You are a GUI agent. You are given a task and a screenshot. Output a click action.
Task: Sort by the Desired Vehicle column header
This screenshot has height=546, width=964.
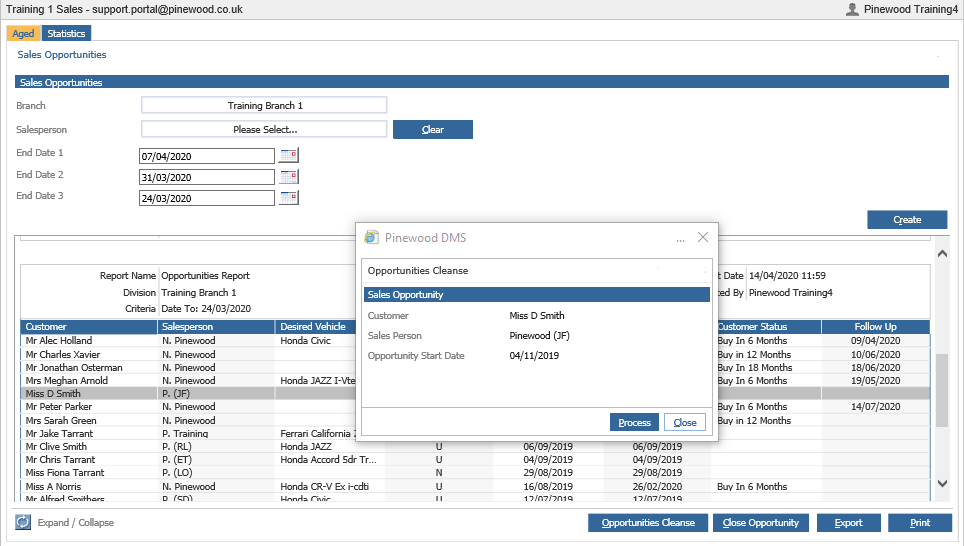315,326
